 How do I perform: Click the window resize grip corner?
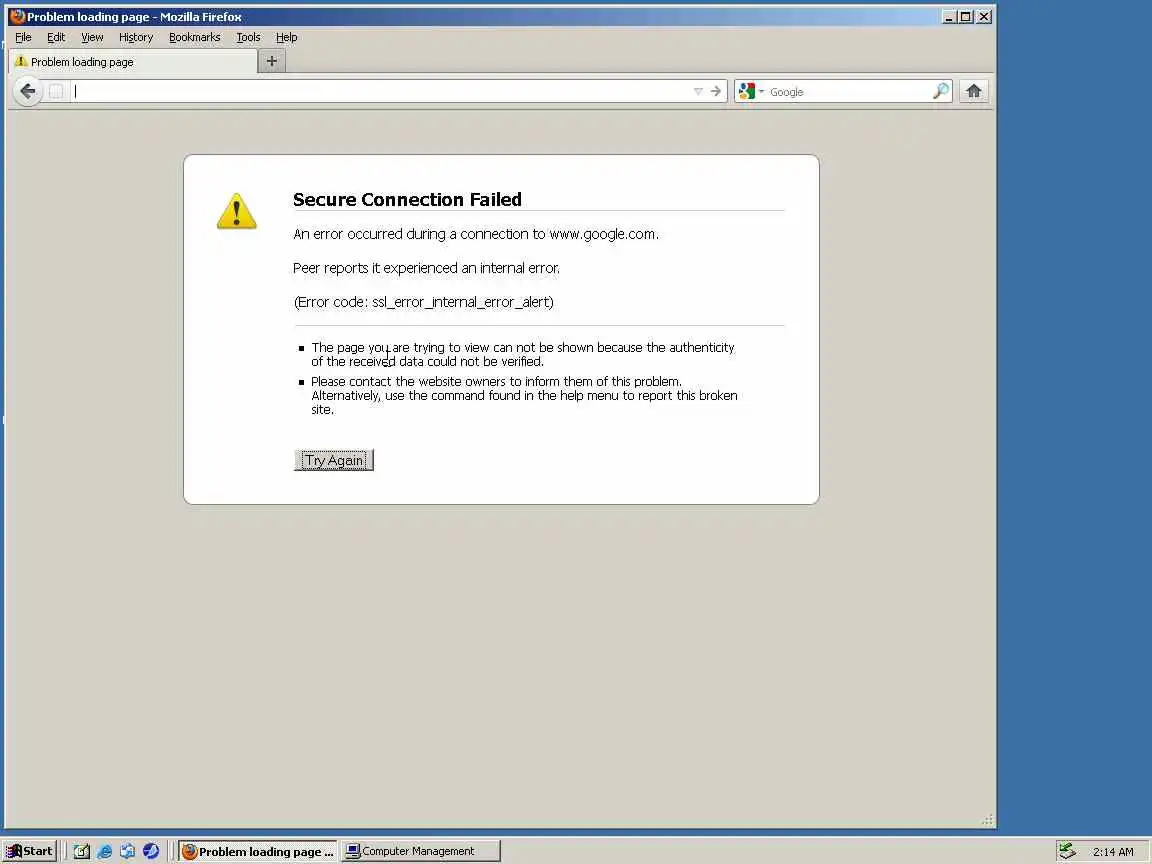(987, 820)
